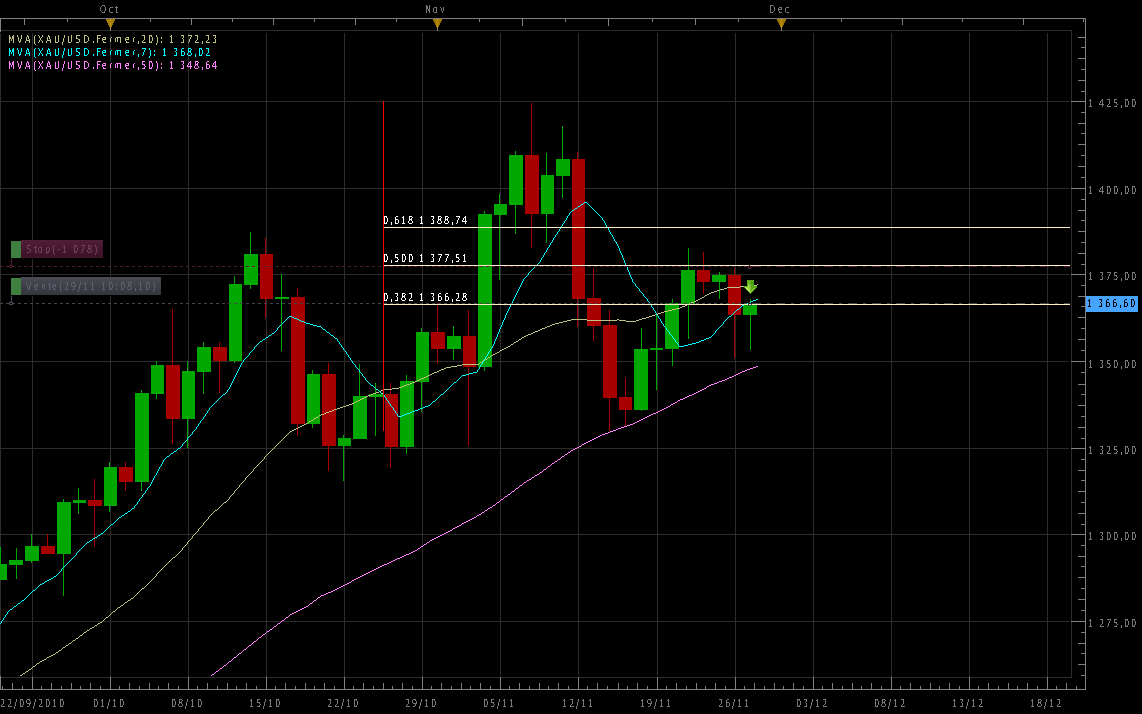Click the 18/12 date on time axis
Screen dimensions: 1142x714
point(1046,703)
